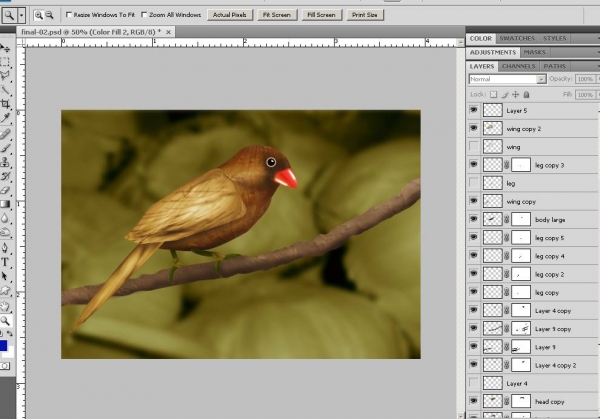Select the Layer 9 copy layer name
The height and width of the screenshot is (419, 600).
point(553,329)
